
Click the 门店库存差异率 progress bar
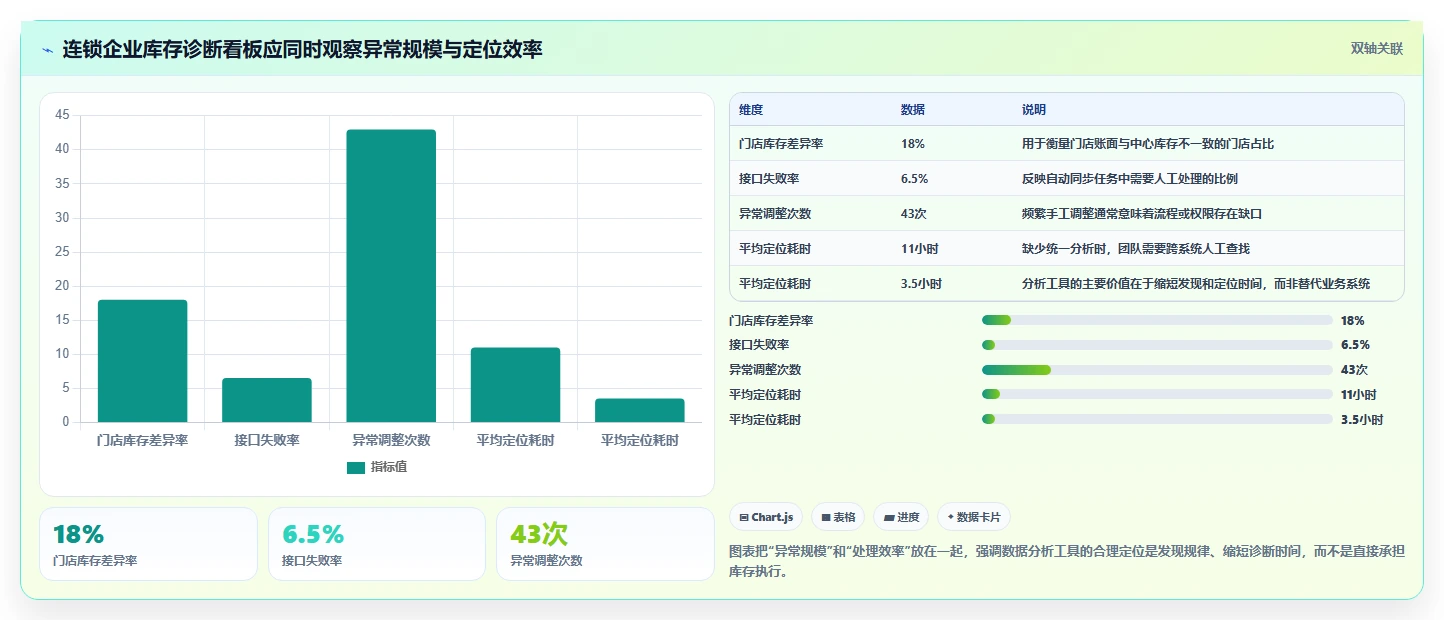[1157, 320]
